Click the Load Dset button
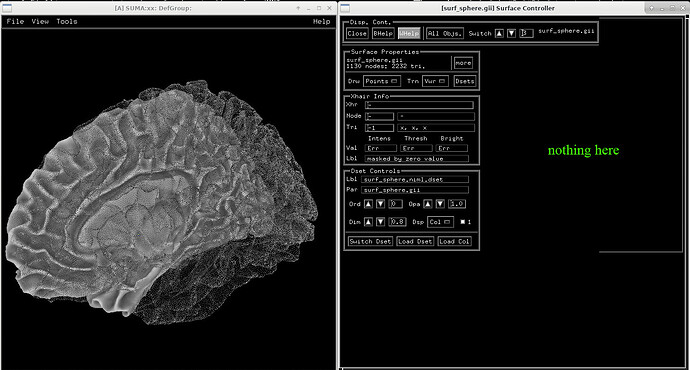 click(x=415, y=241)
